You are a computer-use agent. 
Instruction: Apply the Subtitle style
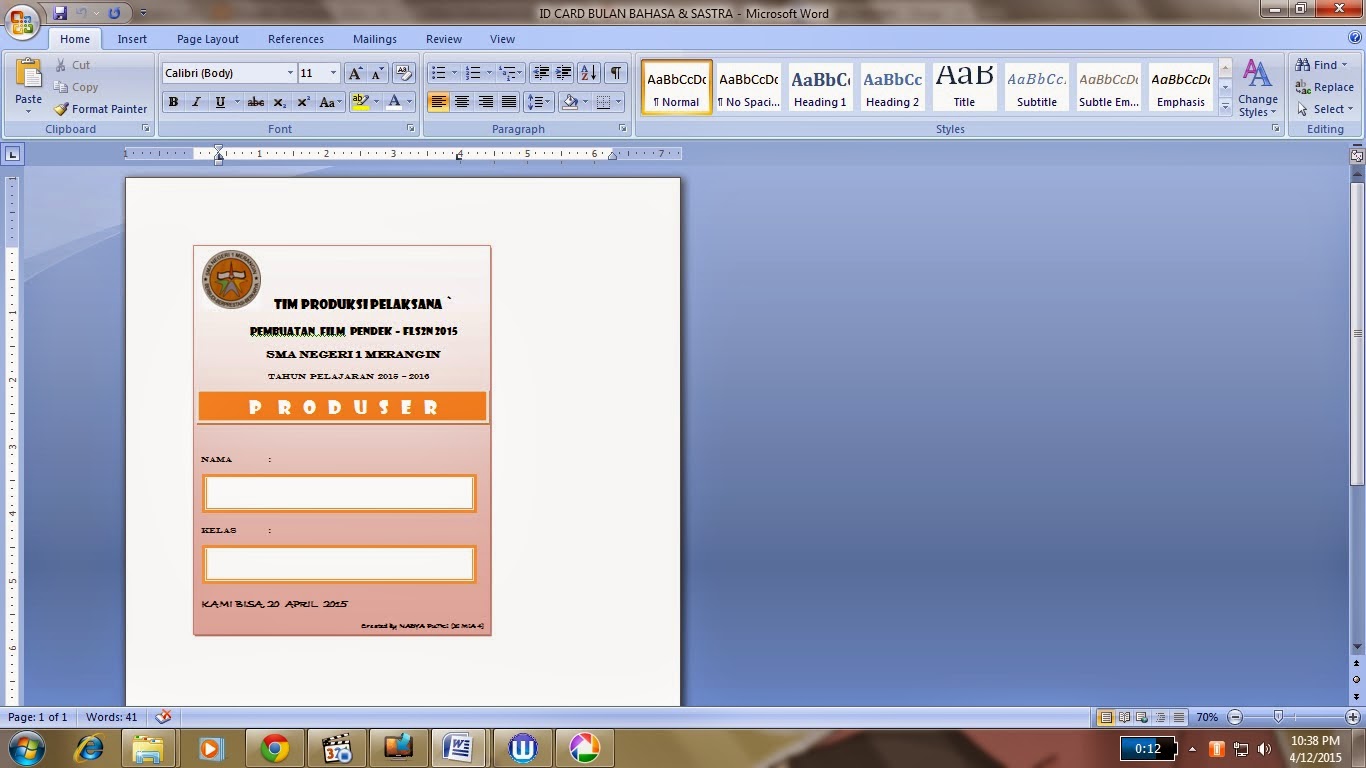[x=1036, y=87]
